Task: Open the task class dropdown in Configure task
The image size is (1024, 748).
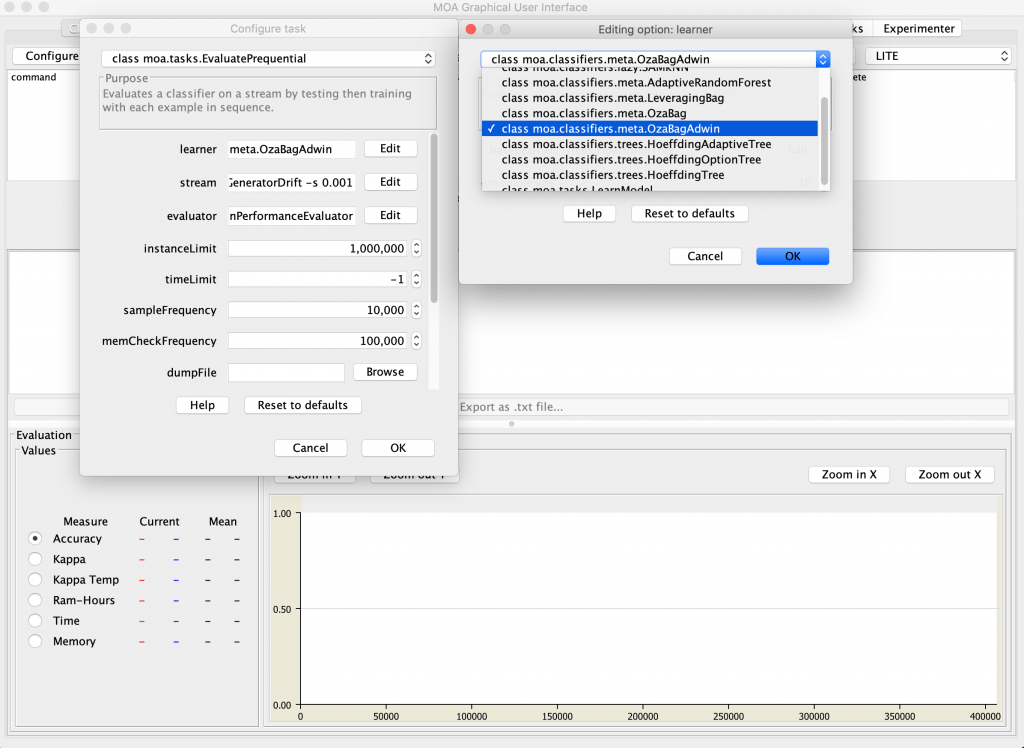Action: tap(268, 58)
